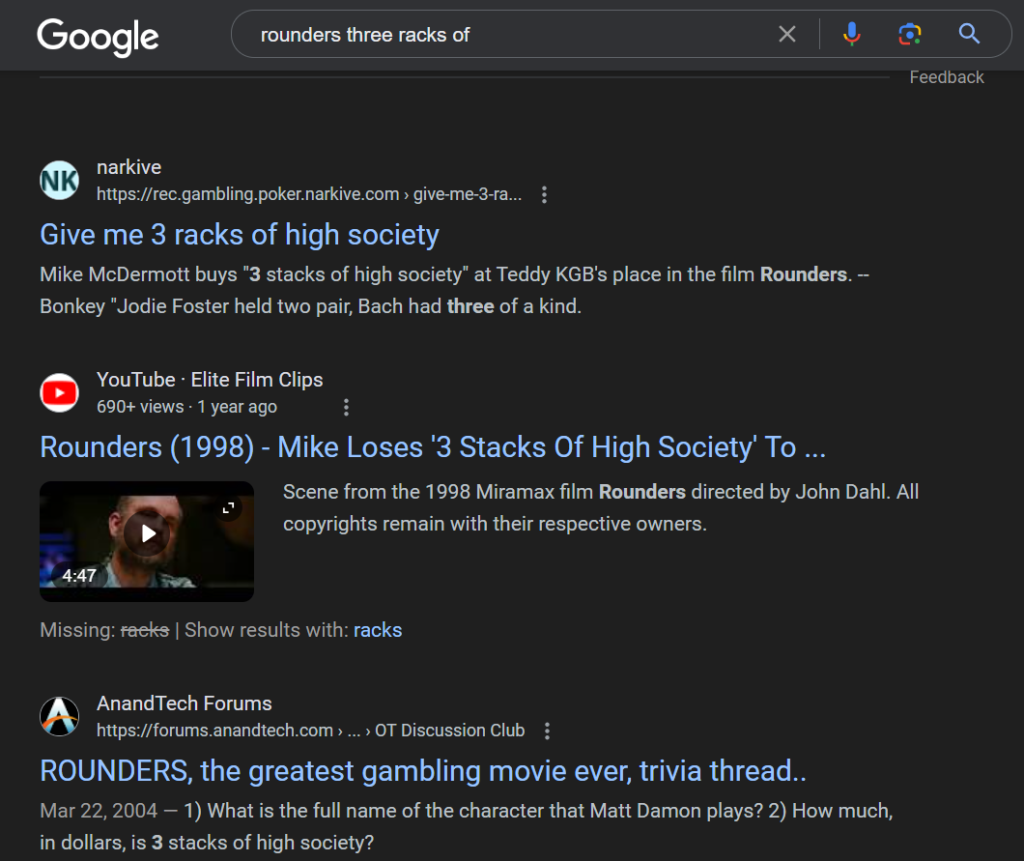Click the Google logo
The image size is (1024, 861).
click(97, 35)
